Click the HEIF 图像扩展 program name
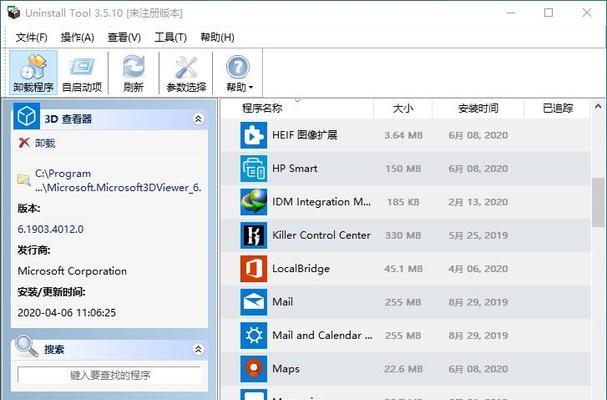The height and width of the screenshot is (400, 607). [305, 135]
